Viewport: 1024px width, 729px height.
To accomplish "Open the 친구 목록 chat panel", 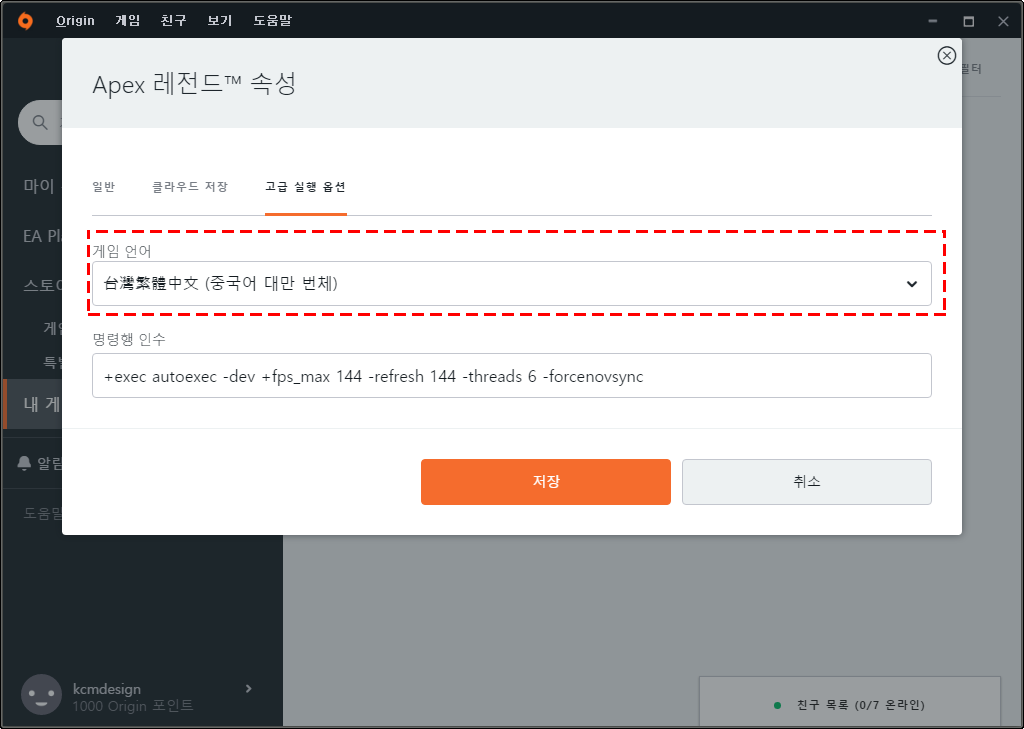I will pos(850,704).
